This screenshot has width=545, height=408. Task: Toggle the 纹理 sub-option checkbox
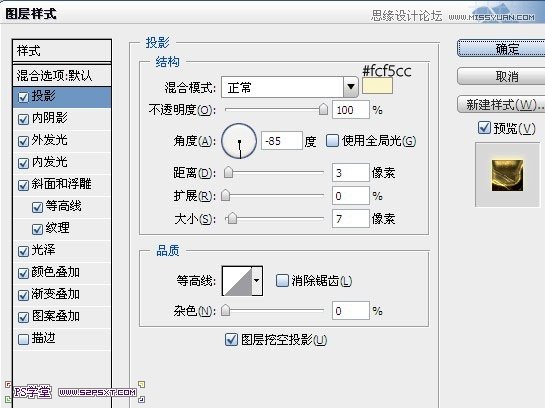pos(37,229)
